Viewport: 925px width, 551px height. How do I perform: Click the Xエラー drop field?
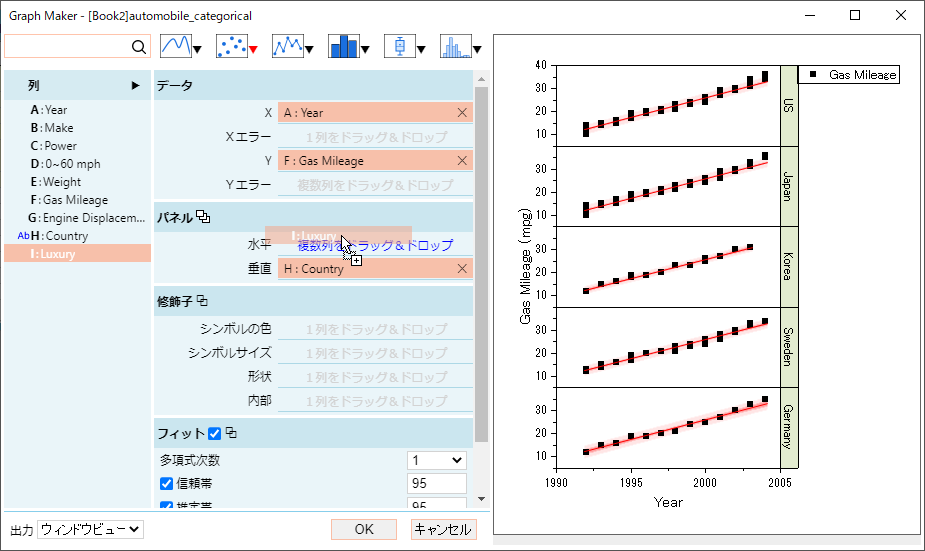[375, 137]
